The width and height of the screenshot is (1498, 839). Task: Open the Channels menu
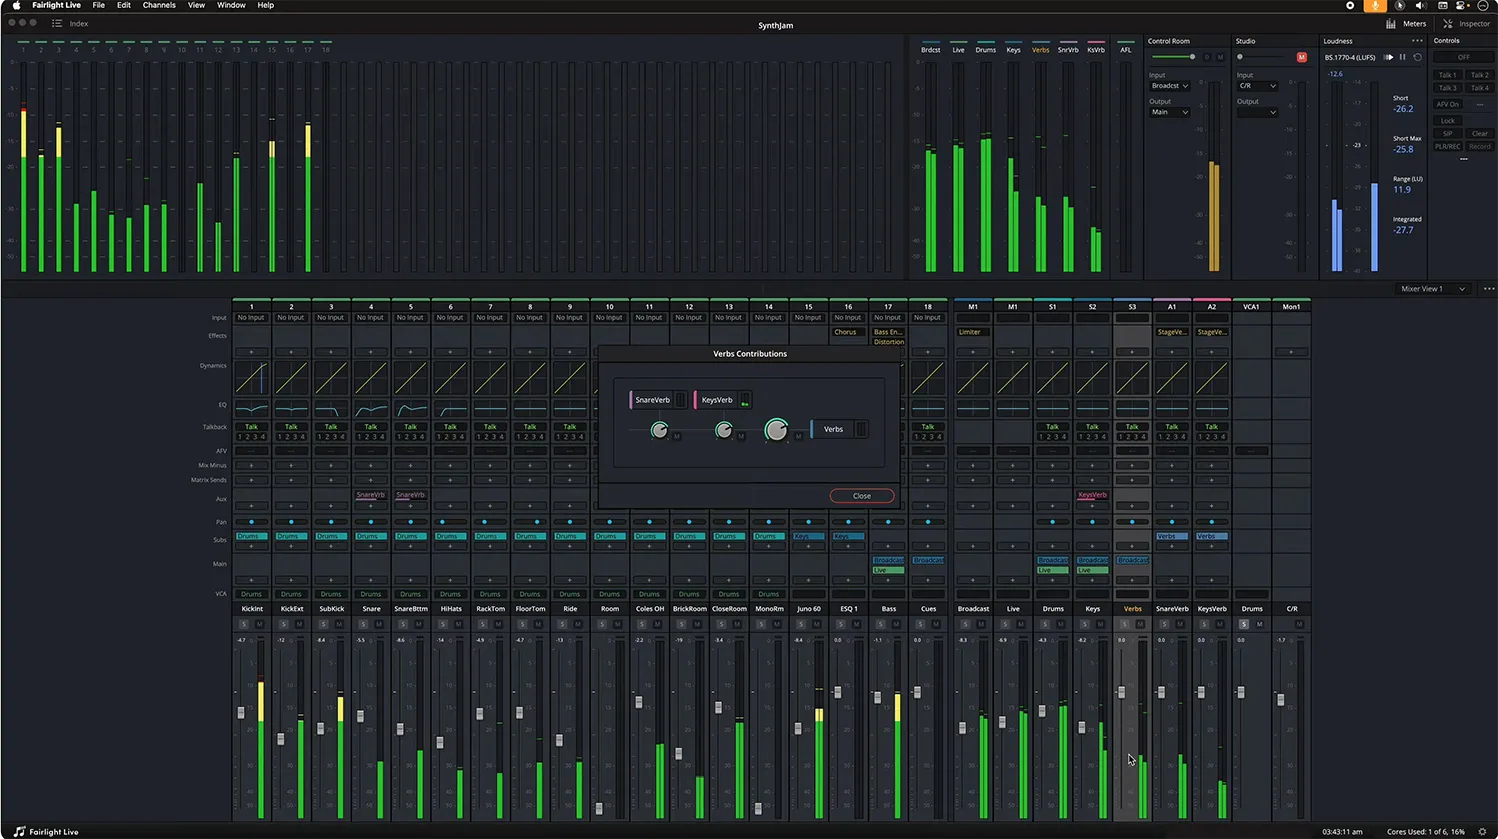159,6
